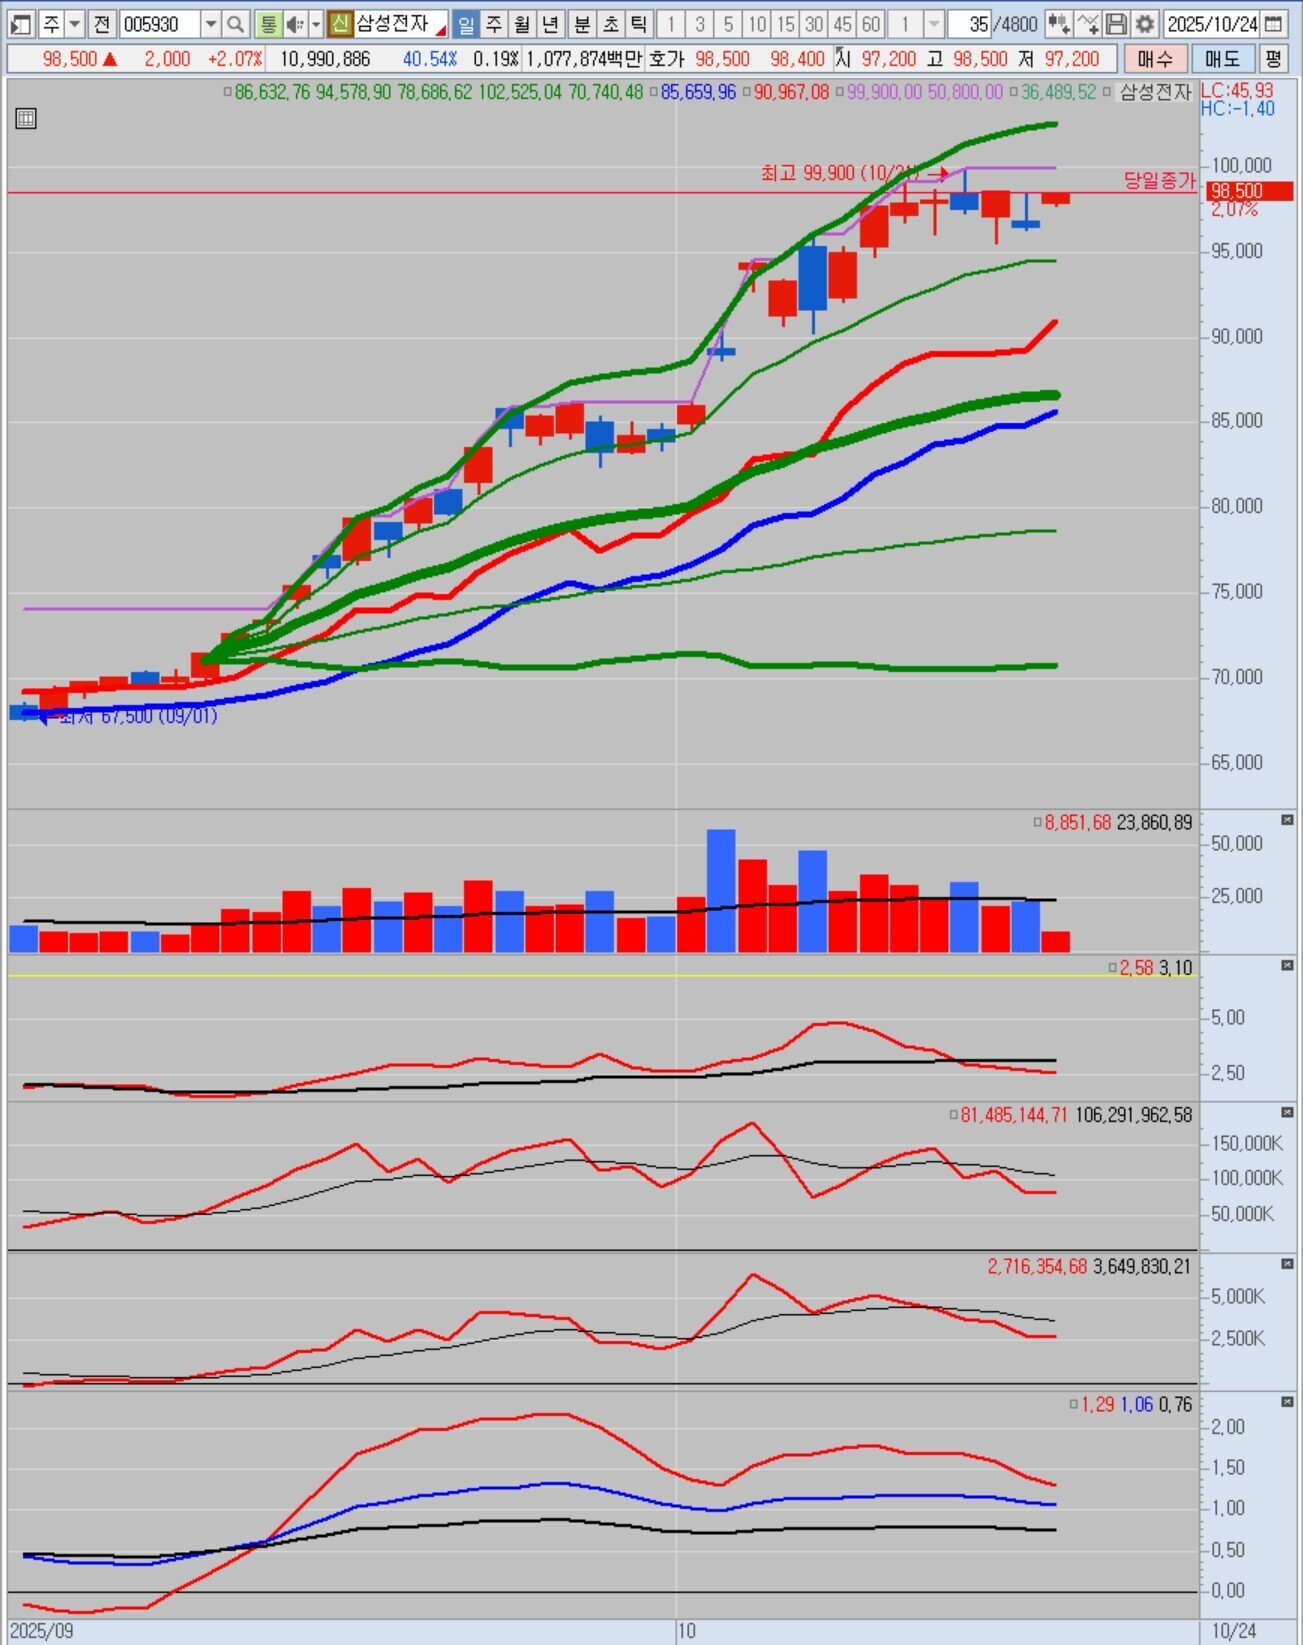Click the 매도 sell button
This screenshot has height=1645, width=1303.
click(1222, 59)
